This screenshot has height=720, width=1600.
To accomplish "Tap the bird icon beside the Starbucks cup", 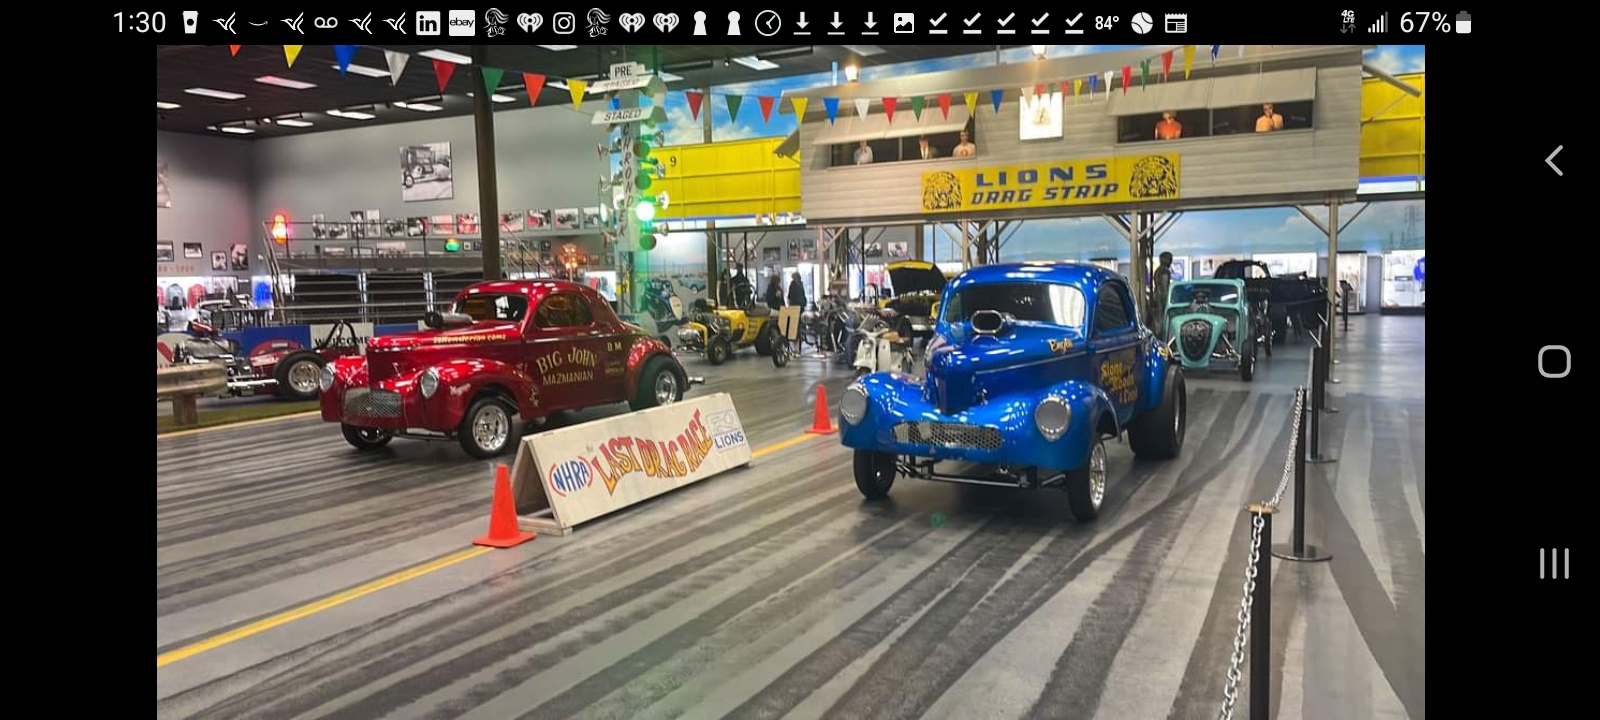I will [224, 23].
